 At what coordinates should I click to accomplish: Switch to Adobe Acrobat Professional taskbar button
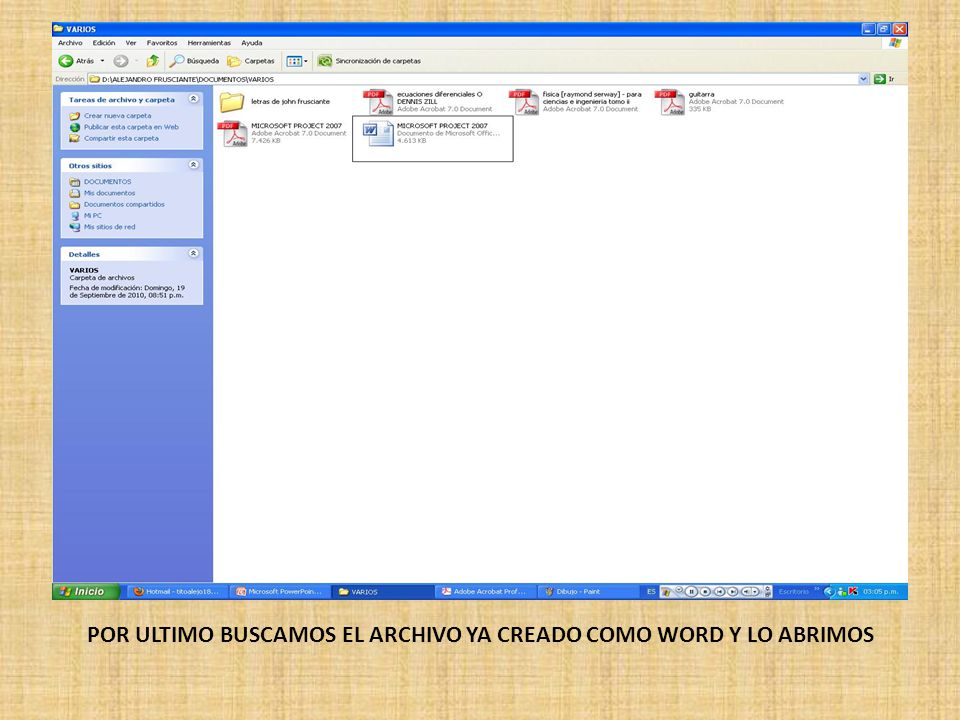(x=486, y=591)
